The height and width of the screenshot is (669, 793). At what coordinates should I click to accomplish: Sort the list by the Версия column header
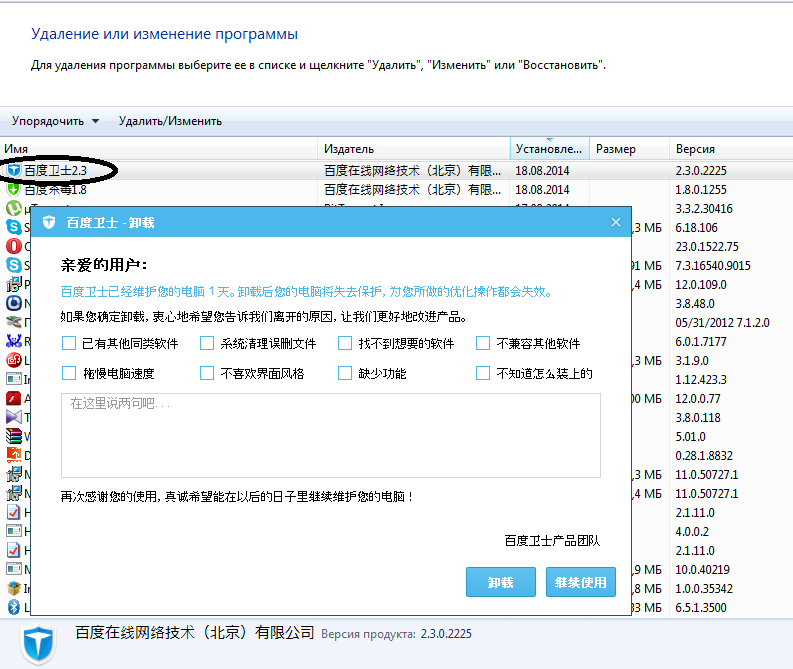[731, 149]
